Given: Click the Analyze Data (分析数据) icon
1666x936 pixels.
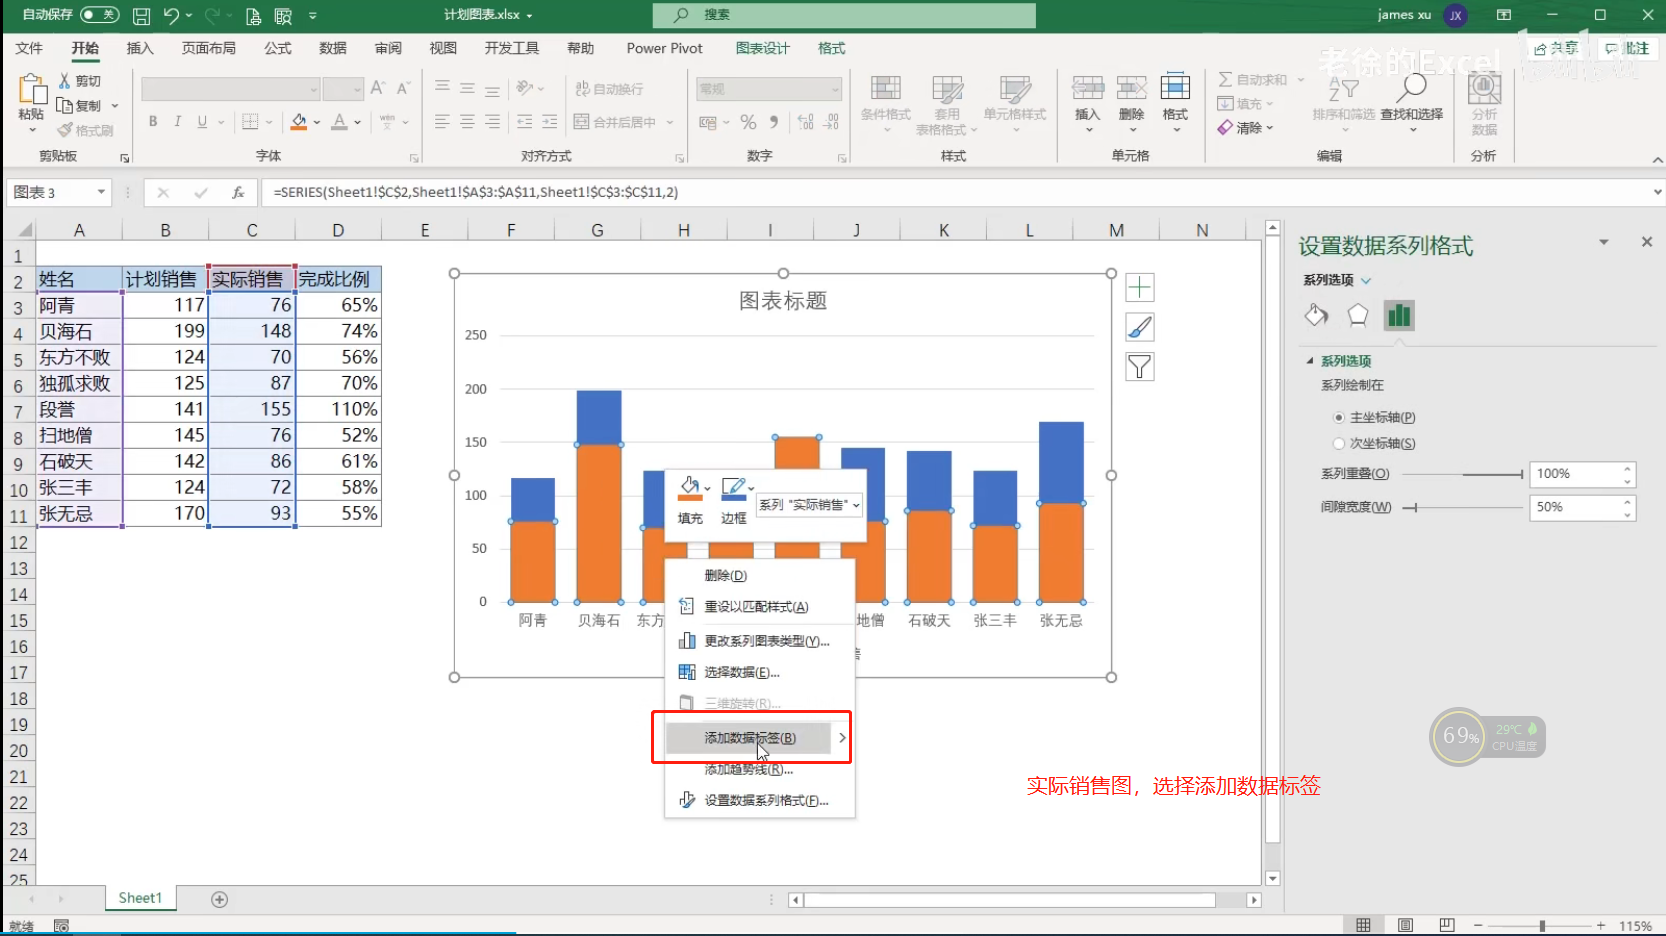Looking at the screenshot, I should [x=1484, y=88].
